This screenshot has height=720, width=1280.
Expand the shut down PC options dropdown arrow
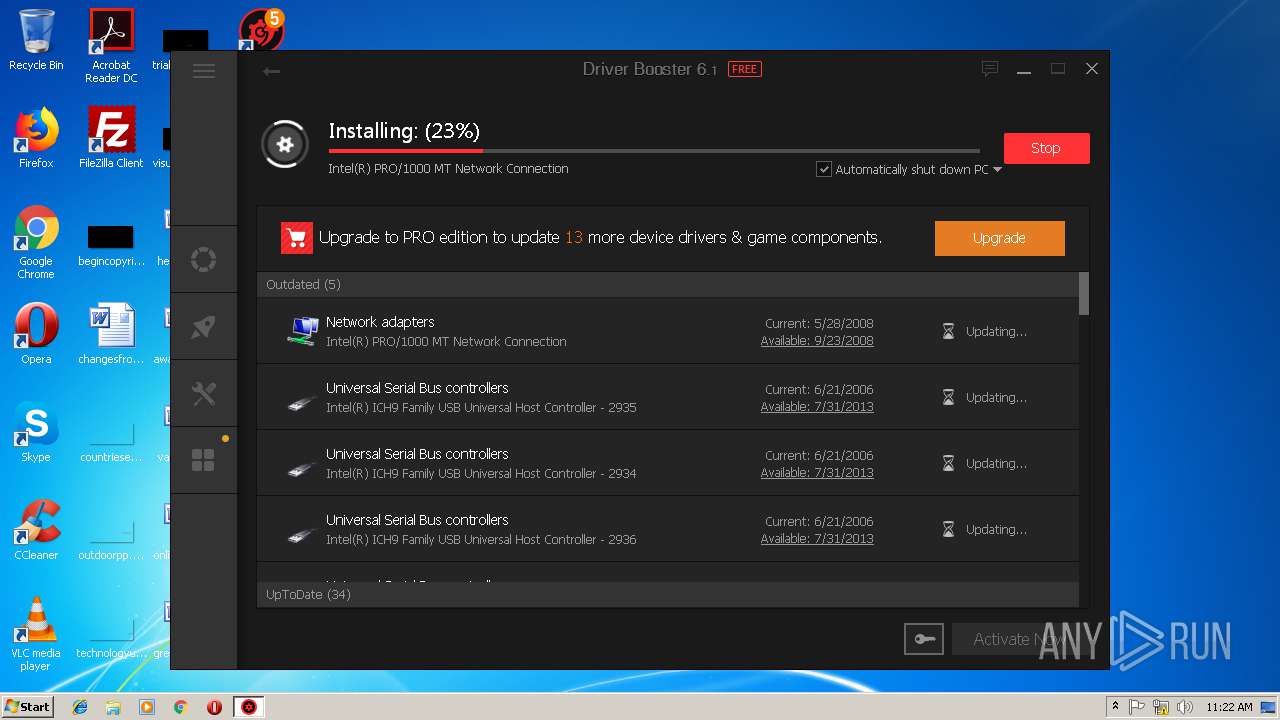997,170
